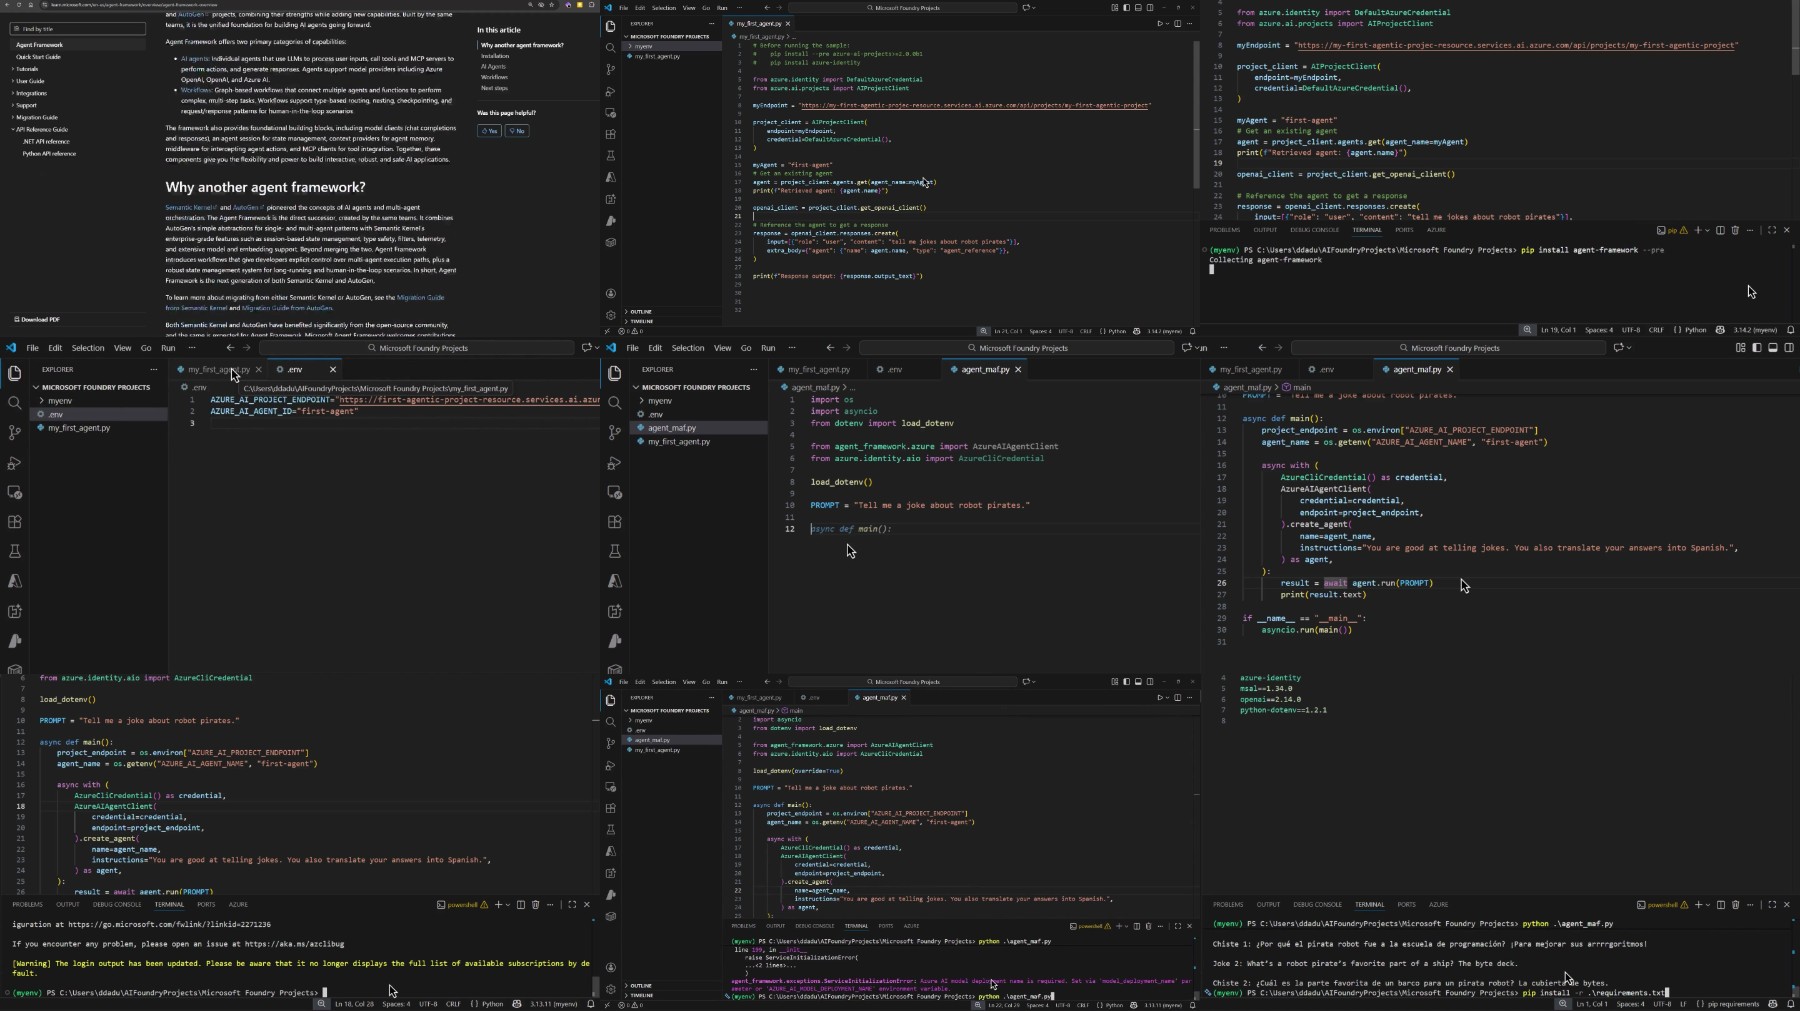Image resolution: width=1800 pixels, height=1011 pixels.
Task: Open Installation link under In this article
Action: 495,56
